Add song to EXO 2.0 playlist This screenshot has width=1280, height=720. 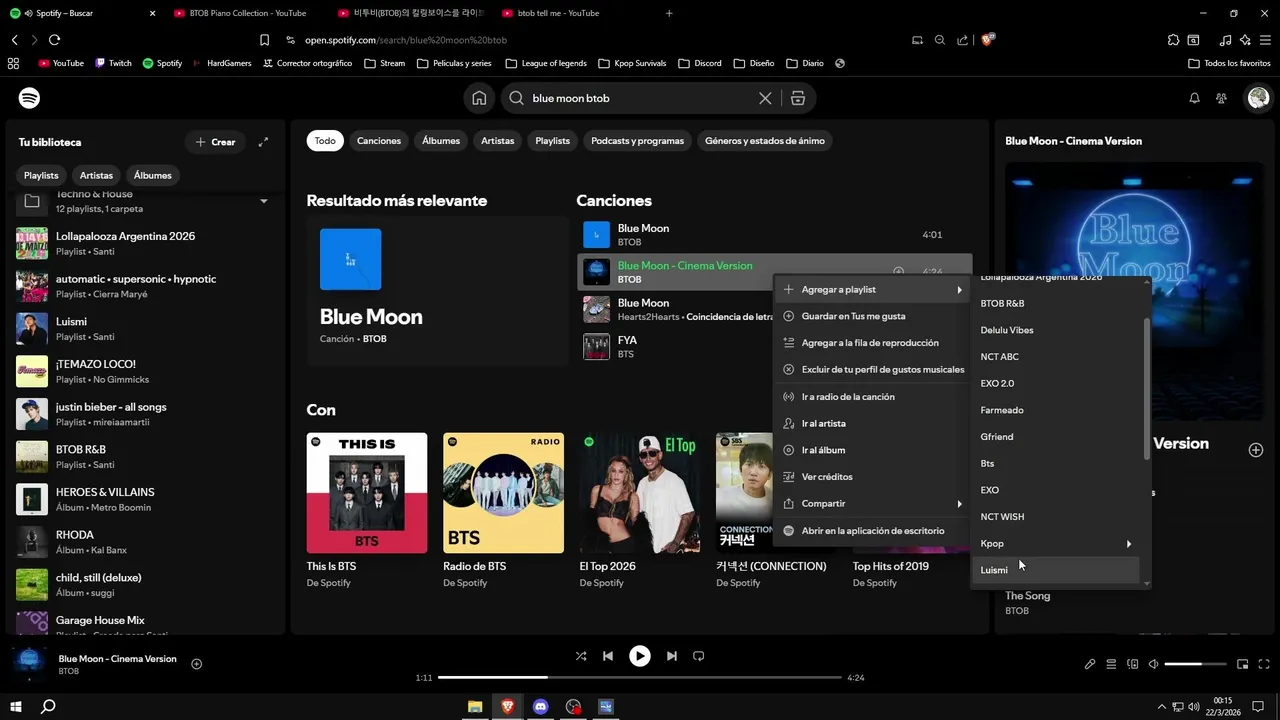1057,384
